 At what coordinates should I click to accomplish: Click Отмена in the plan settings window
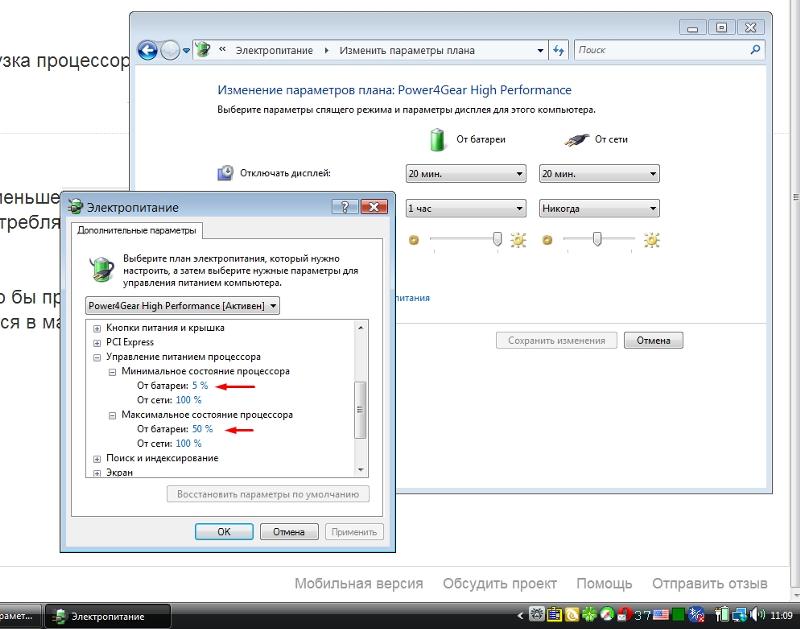(x=653, y=340)
